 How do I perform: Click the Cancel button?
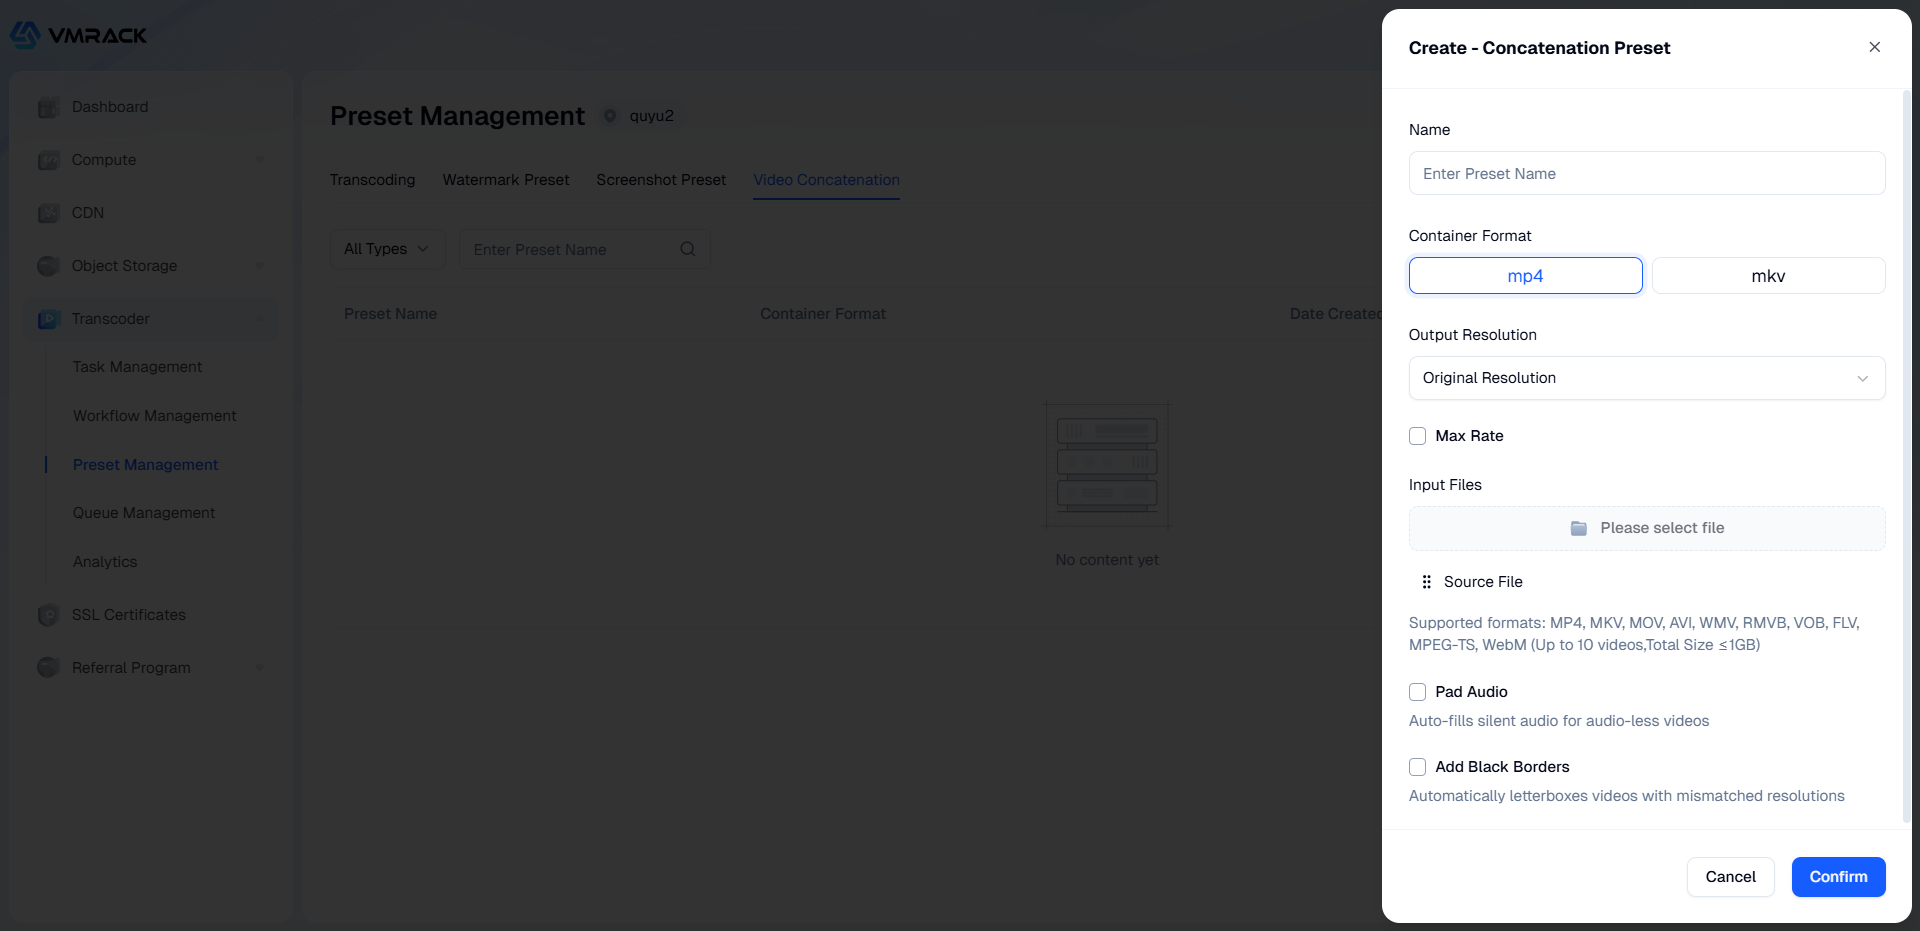tap(1731, 877)
